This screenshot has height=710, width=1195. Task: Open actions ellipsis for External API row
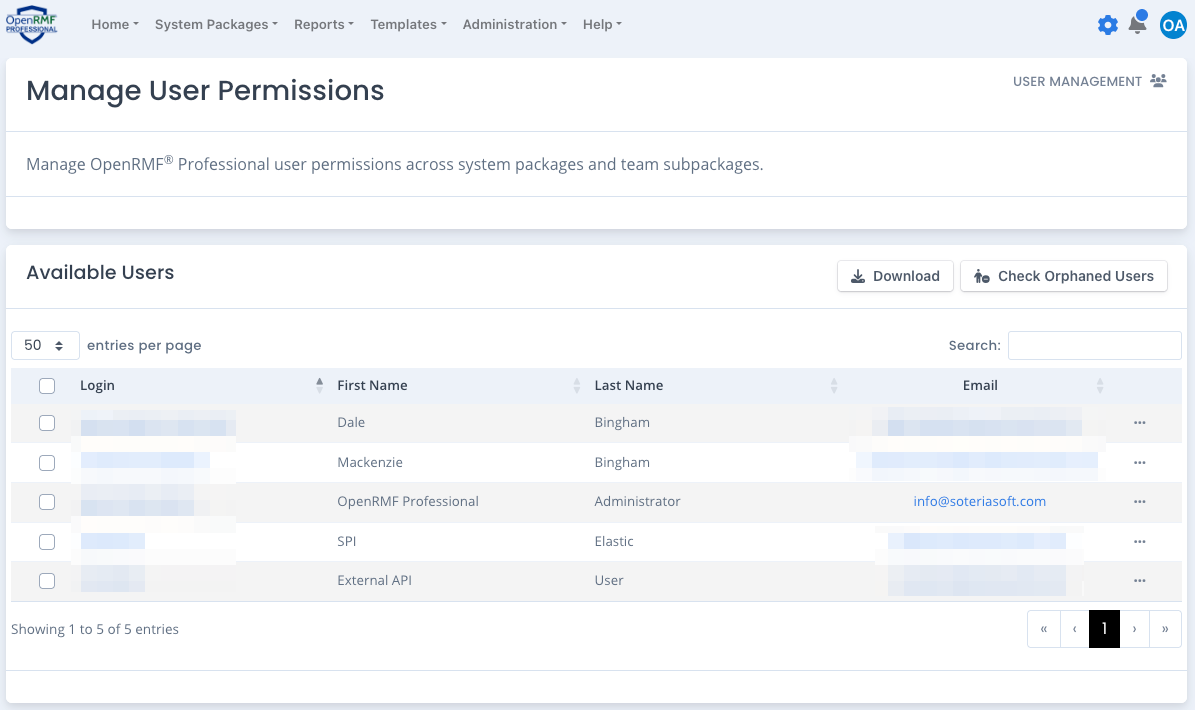(1139, 580)
